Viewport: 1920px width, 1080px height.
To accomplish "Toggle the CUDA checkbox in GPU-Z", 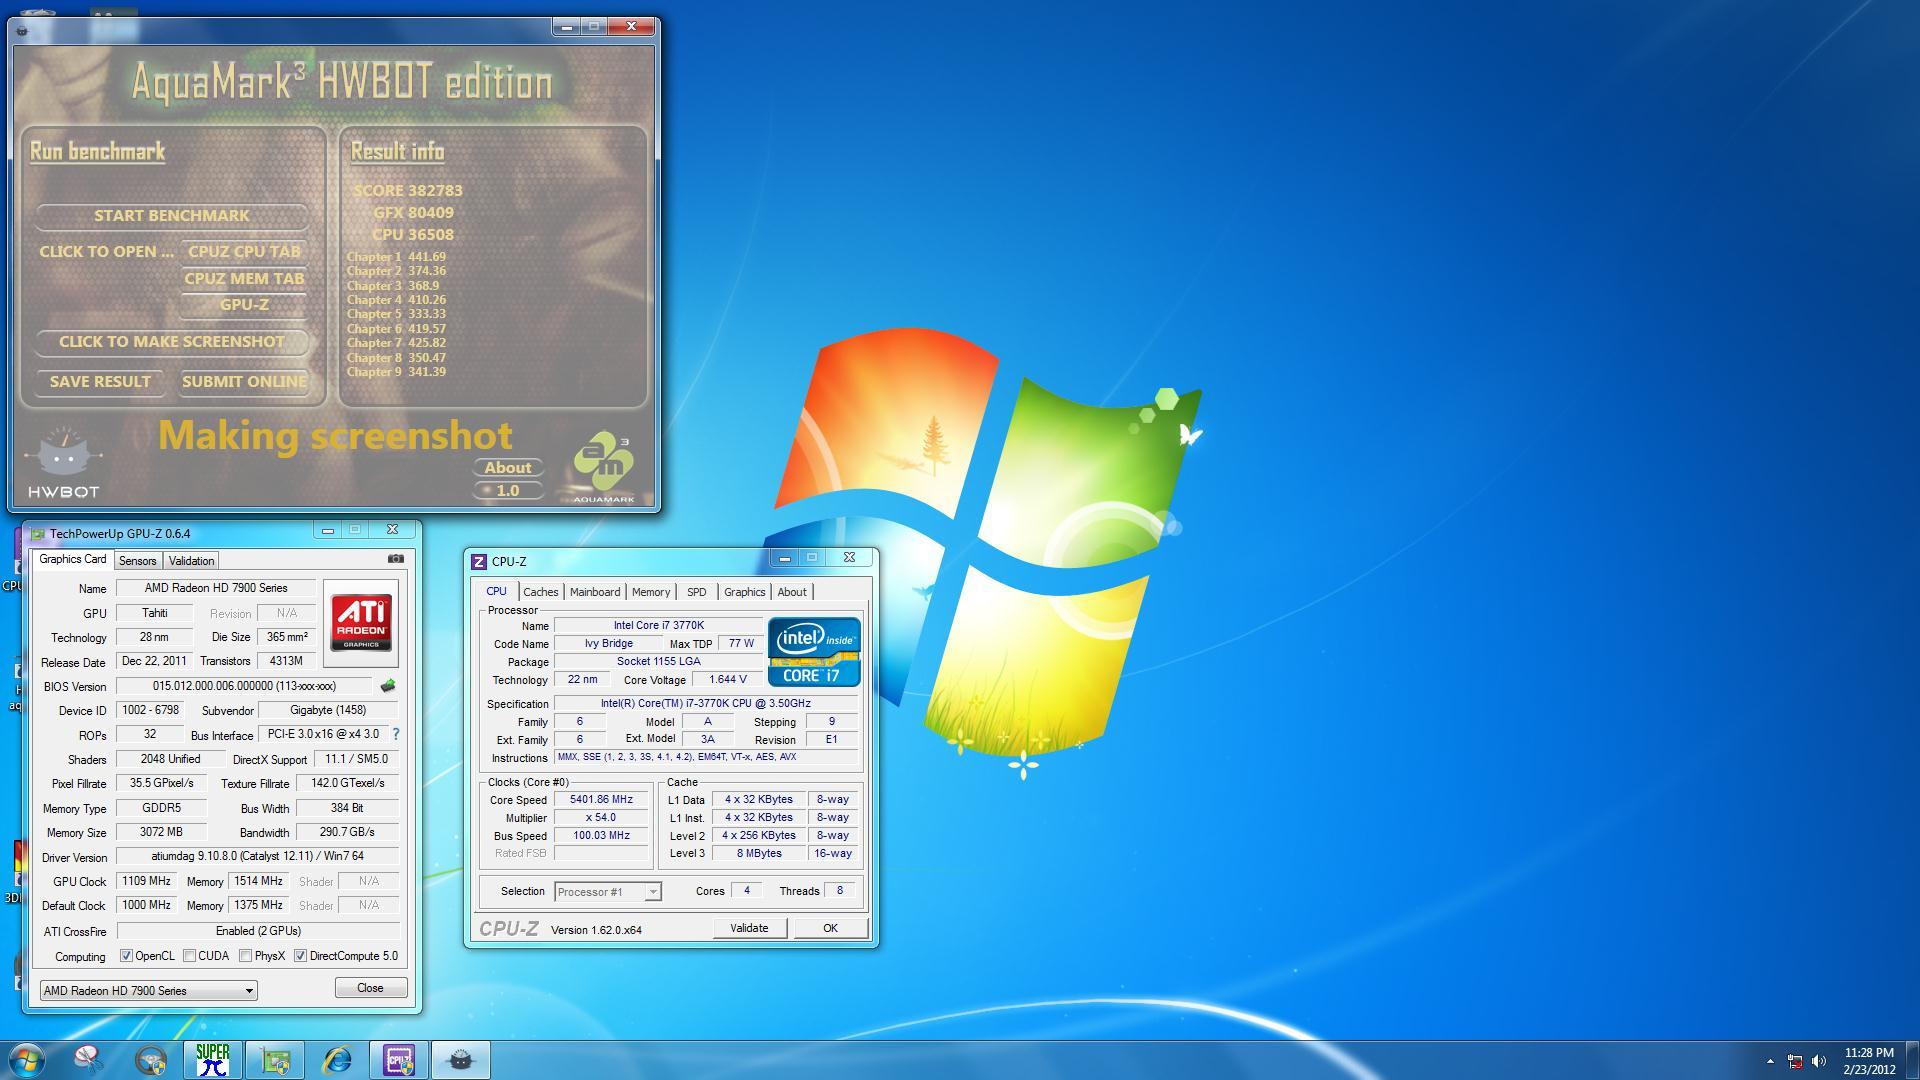I will [189, 956].
